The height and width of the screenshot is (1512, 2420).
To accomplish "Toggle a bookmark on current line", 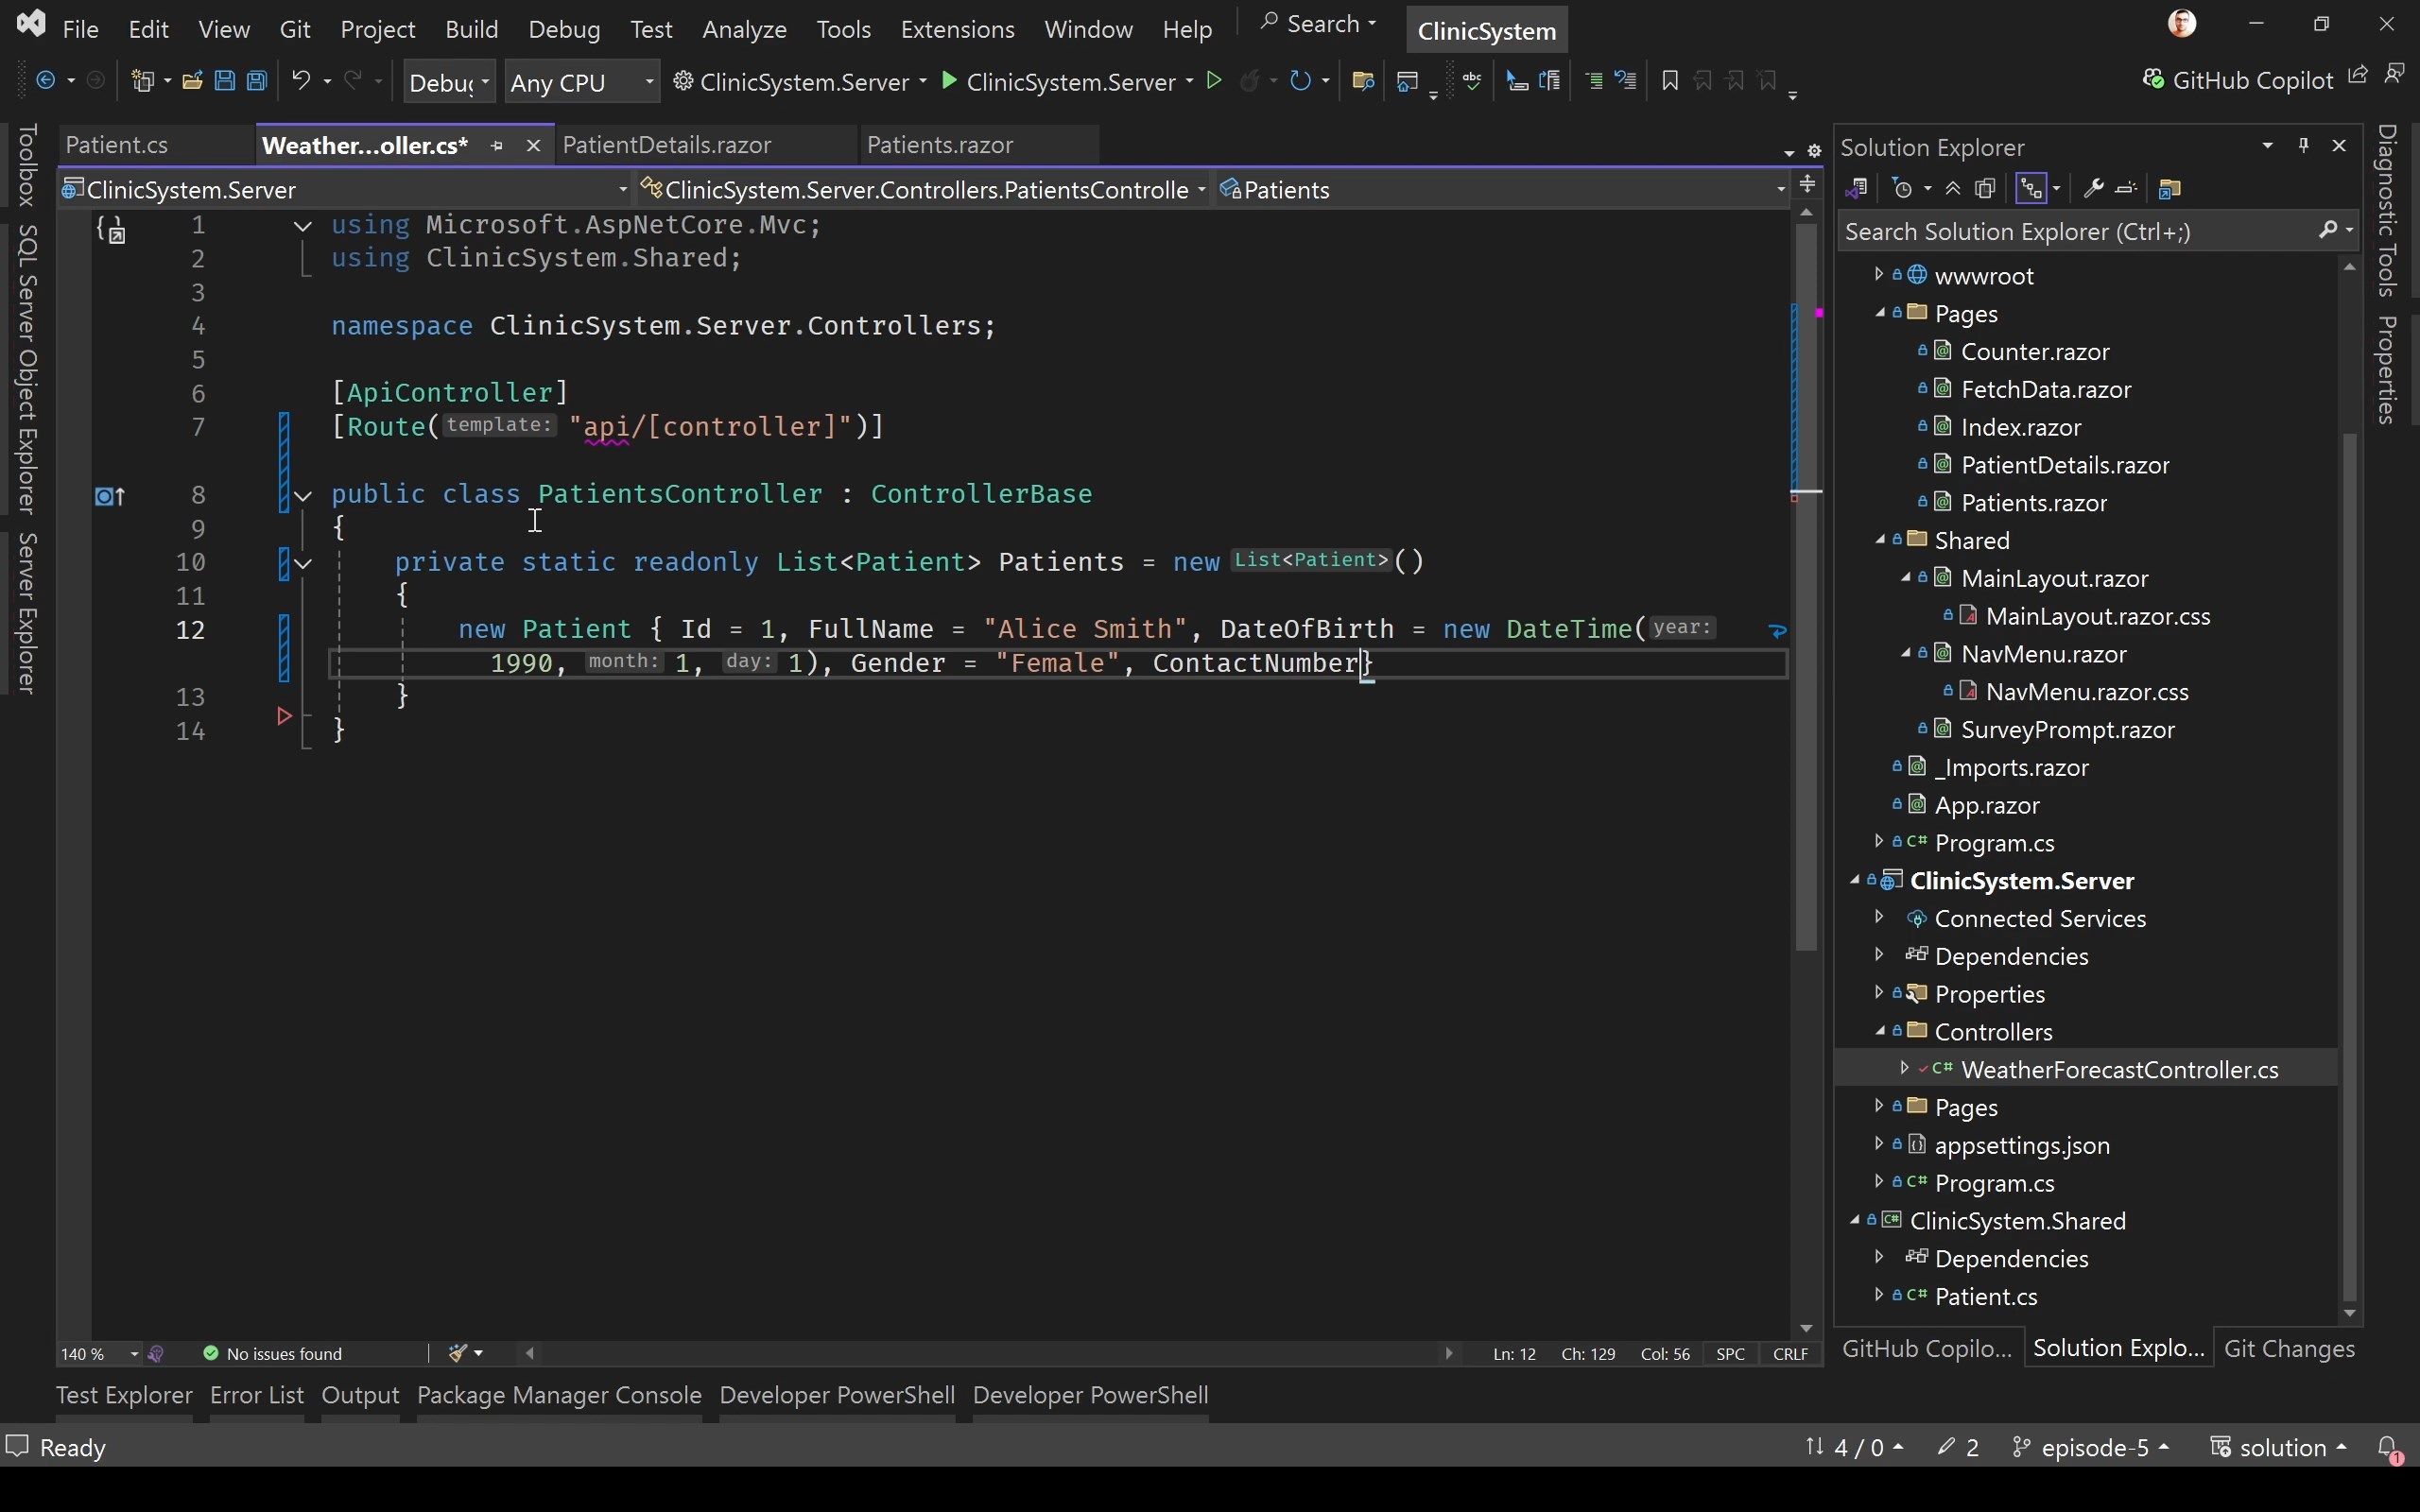I will (x=1670, y=80).
